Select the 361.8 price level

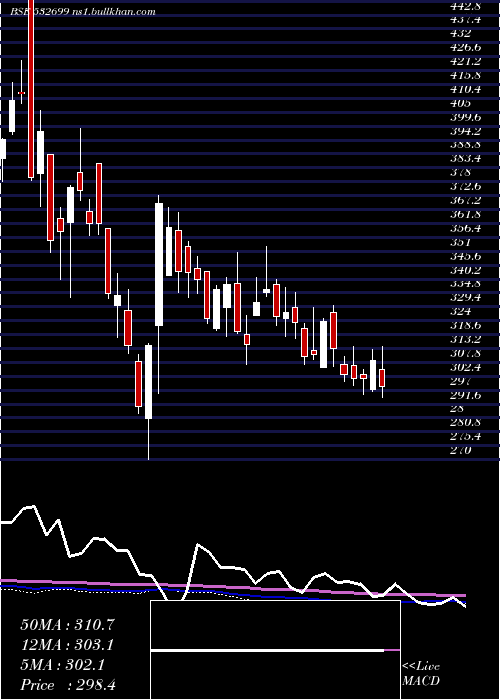click(x=466, y=214)
